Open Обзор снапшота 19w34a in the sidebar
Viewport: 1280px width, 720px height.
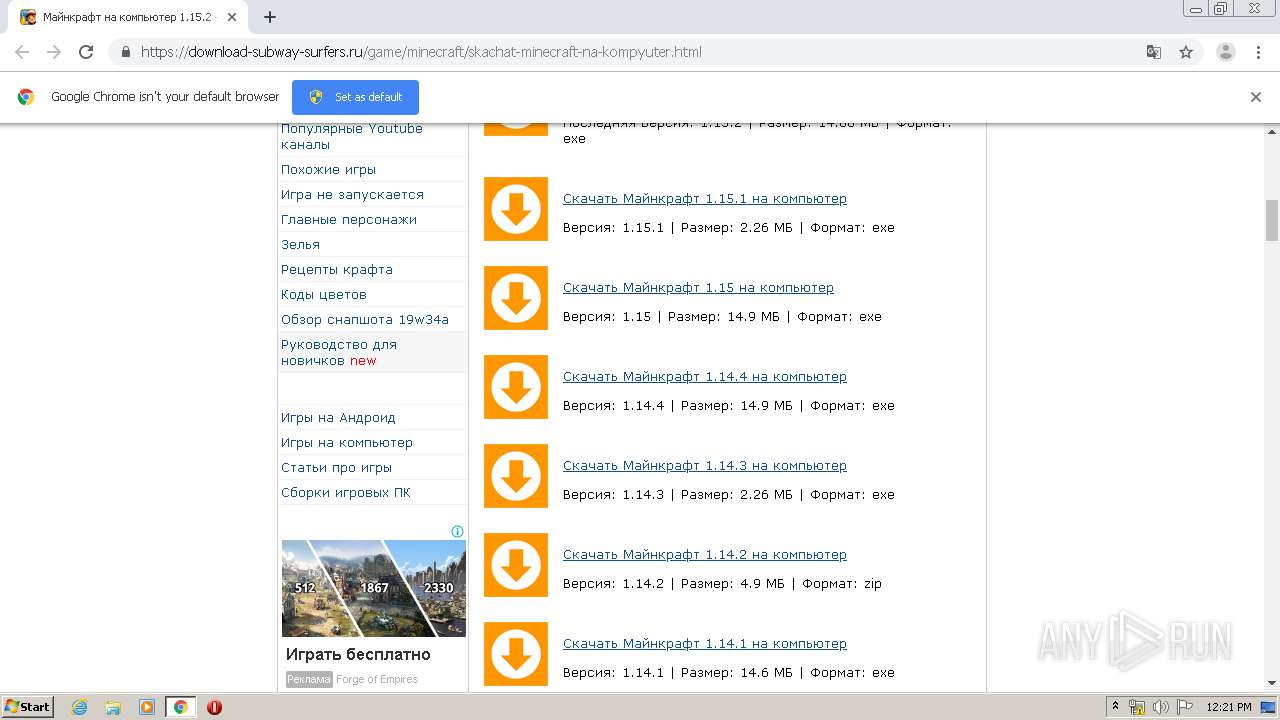365,319
